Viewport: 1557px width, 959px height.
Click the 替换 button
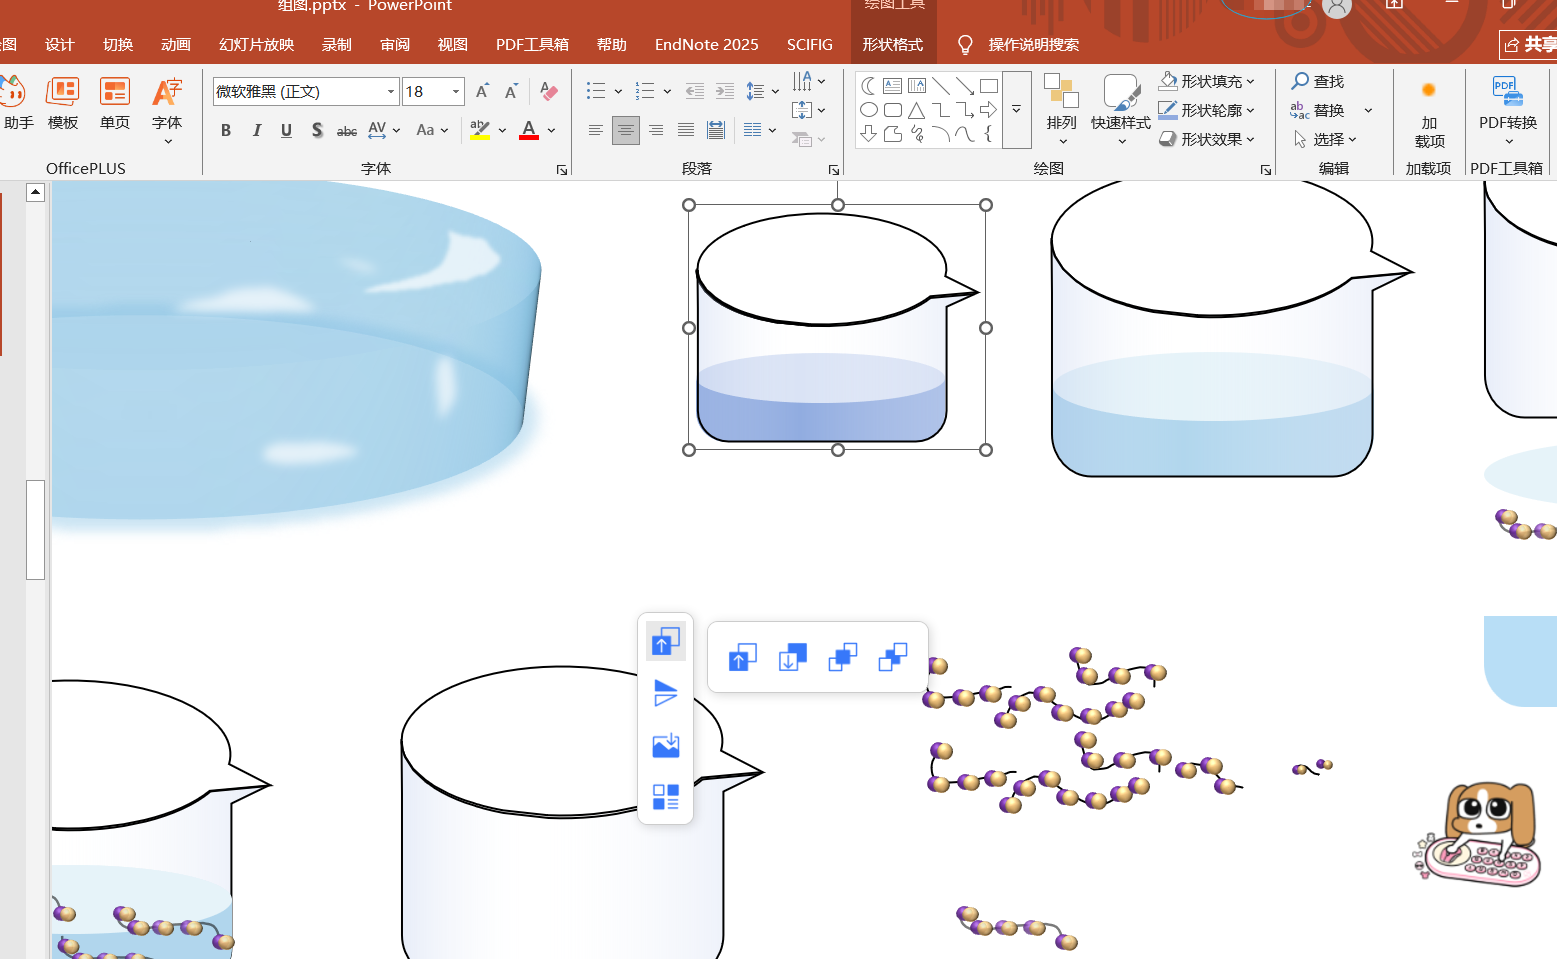coord(1318,110)
